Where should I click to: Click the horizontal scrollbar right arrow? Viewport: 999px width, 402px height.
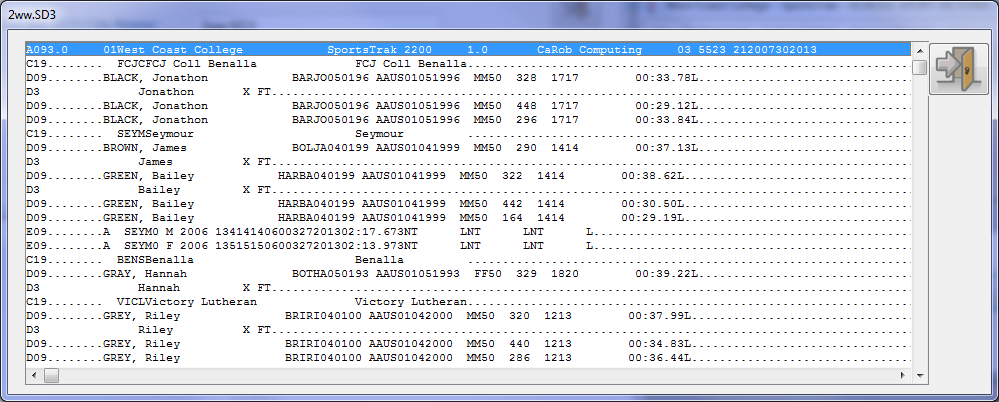pyautogui.click(x=903, y=376)
